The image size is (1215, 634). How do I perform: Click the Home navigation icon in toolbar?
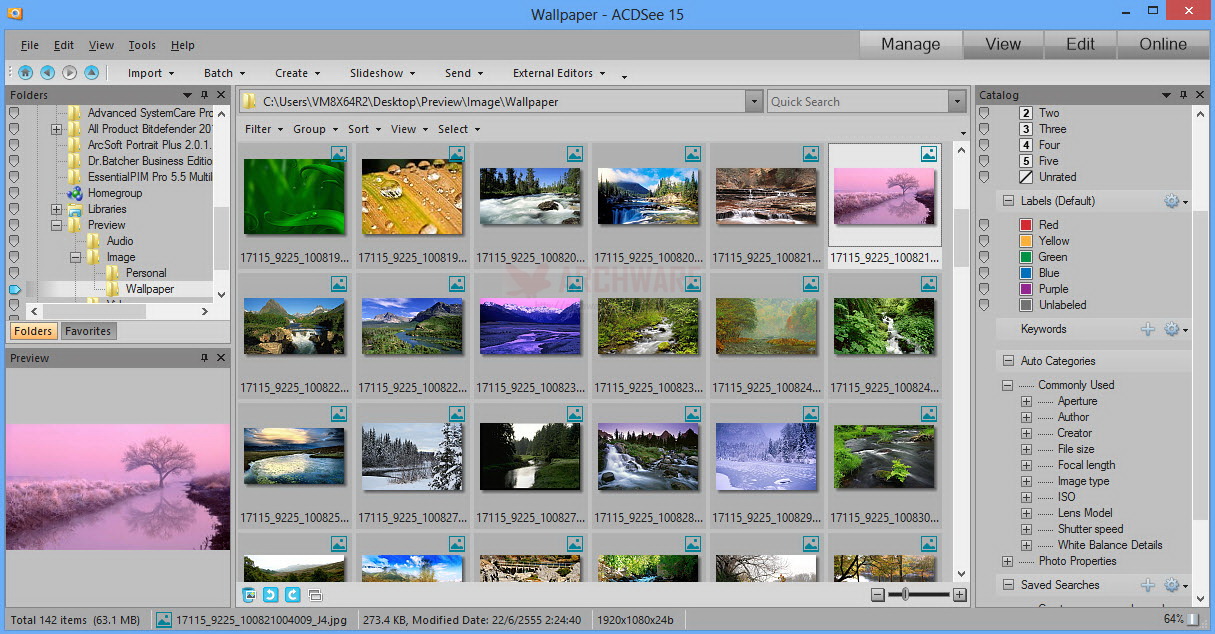pos(25,73)
